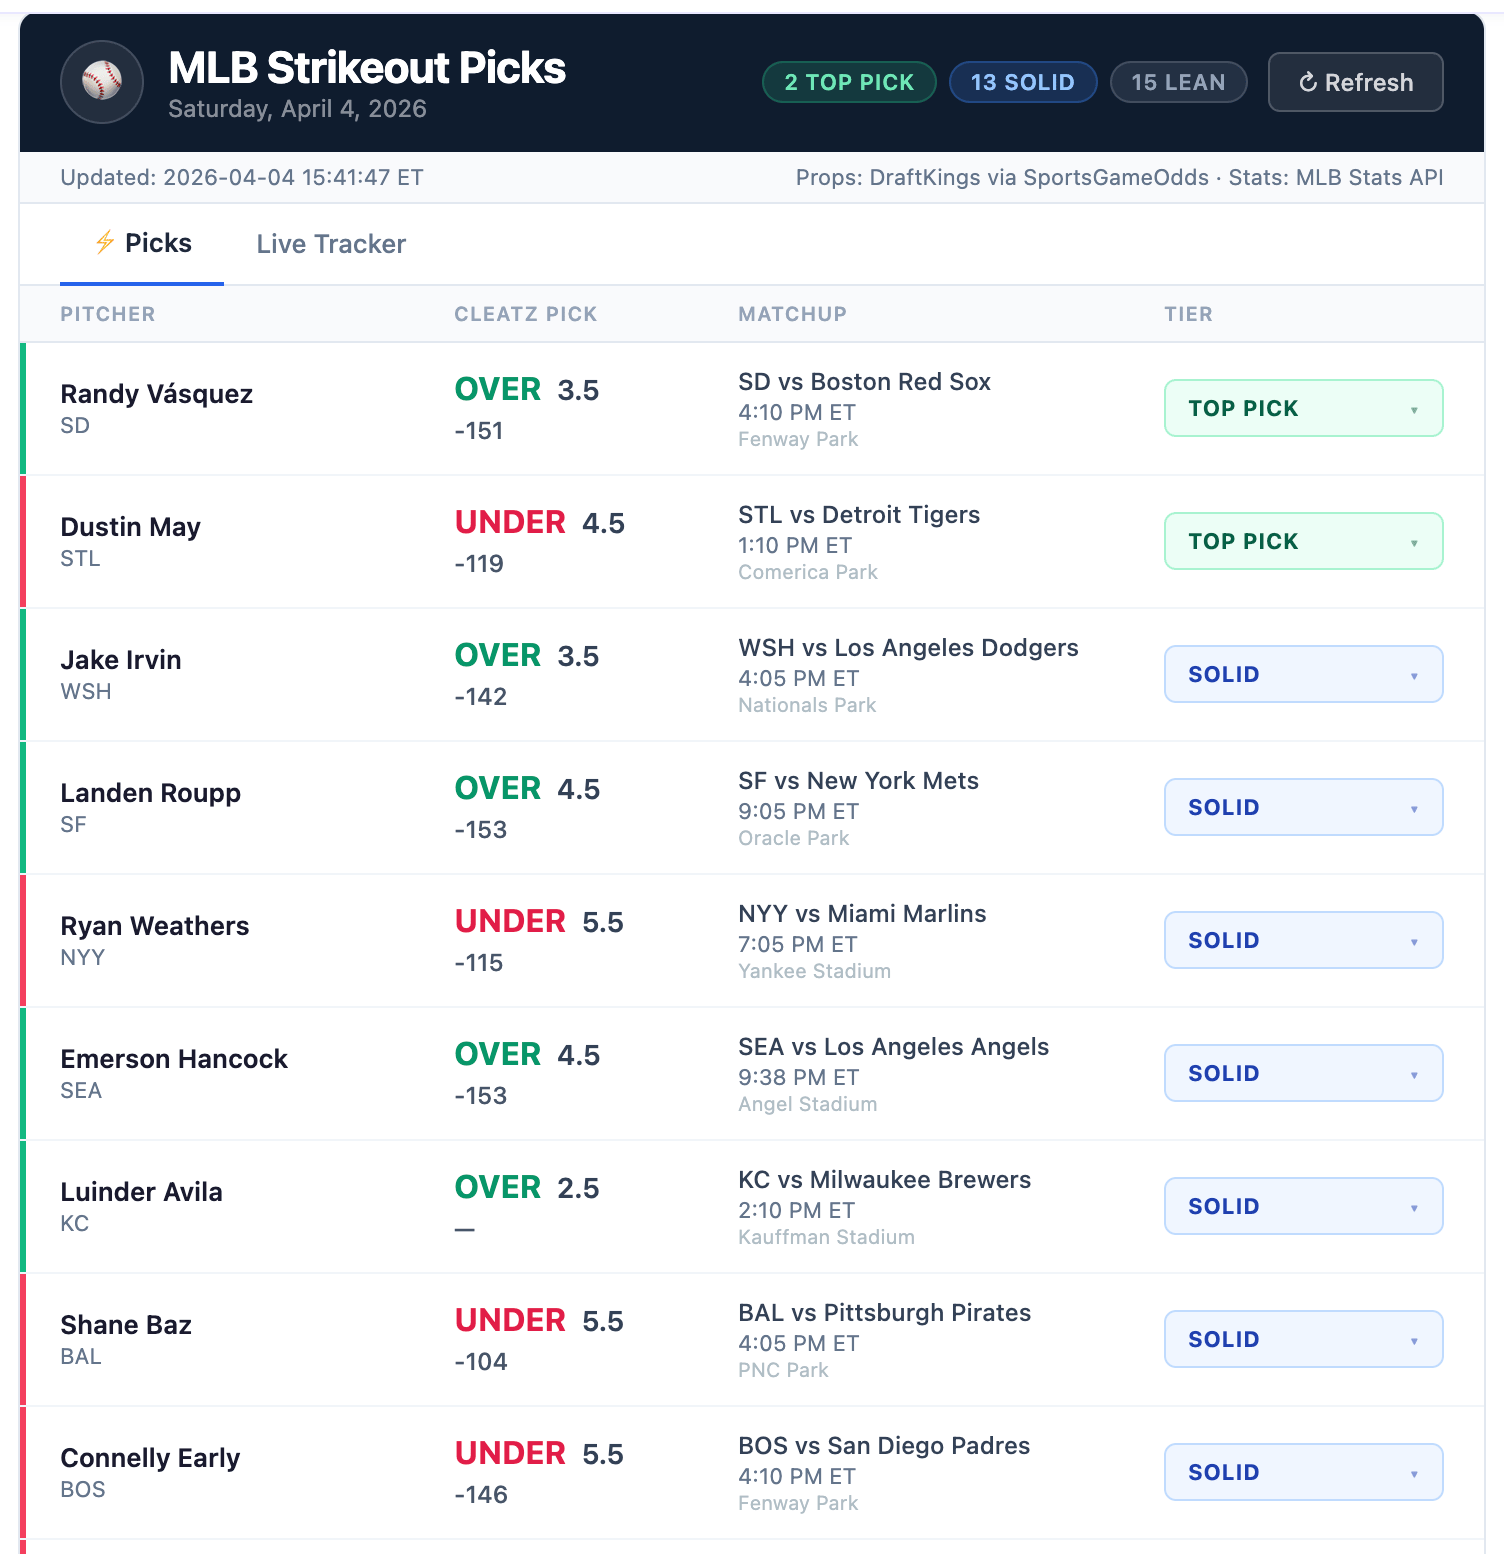The image size is (1504, 1554).
Task: Click the lightning bolt icon beside Picks
Action: pyautogui.click(x=105, y=242)
